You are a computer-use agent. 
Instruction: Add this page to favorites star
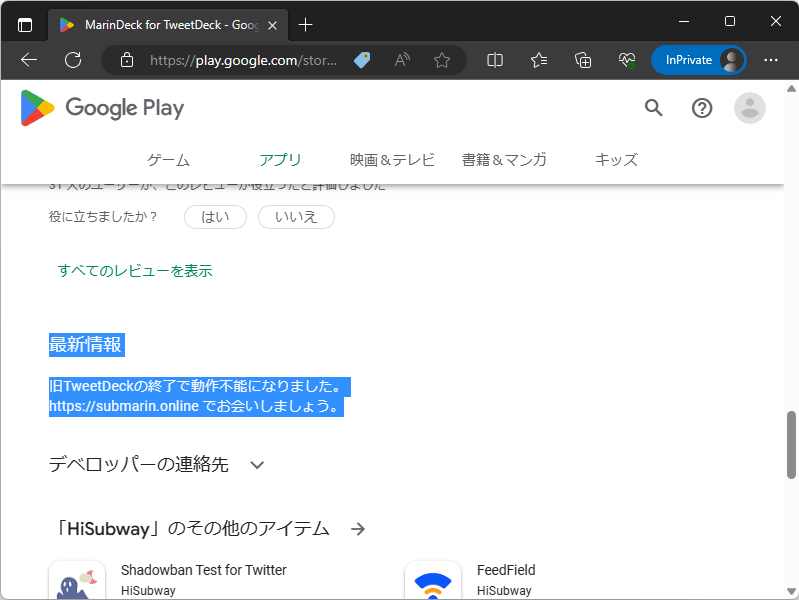click(442, 60)
